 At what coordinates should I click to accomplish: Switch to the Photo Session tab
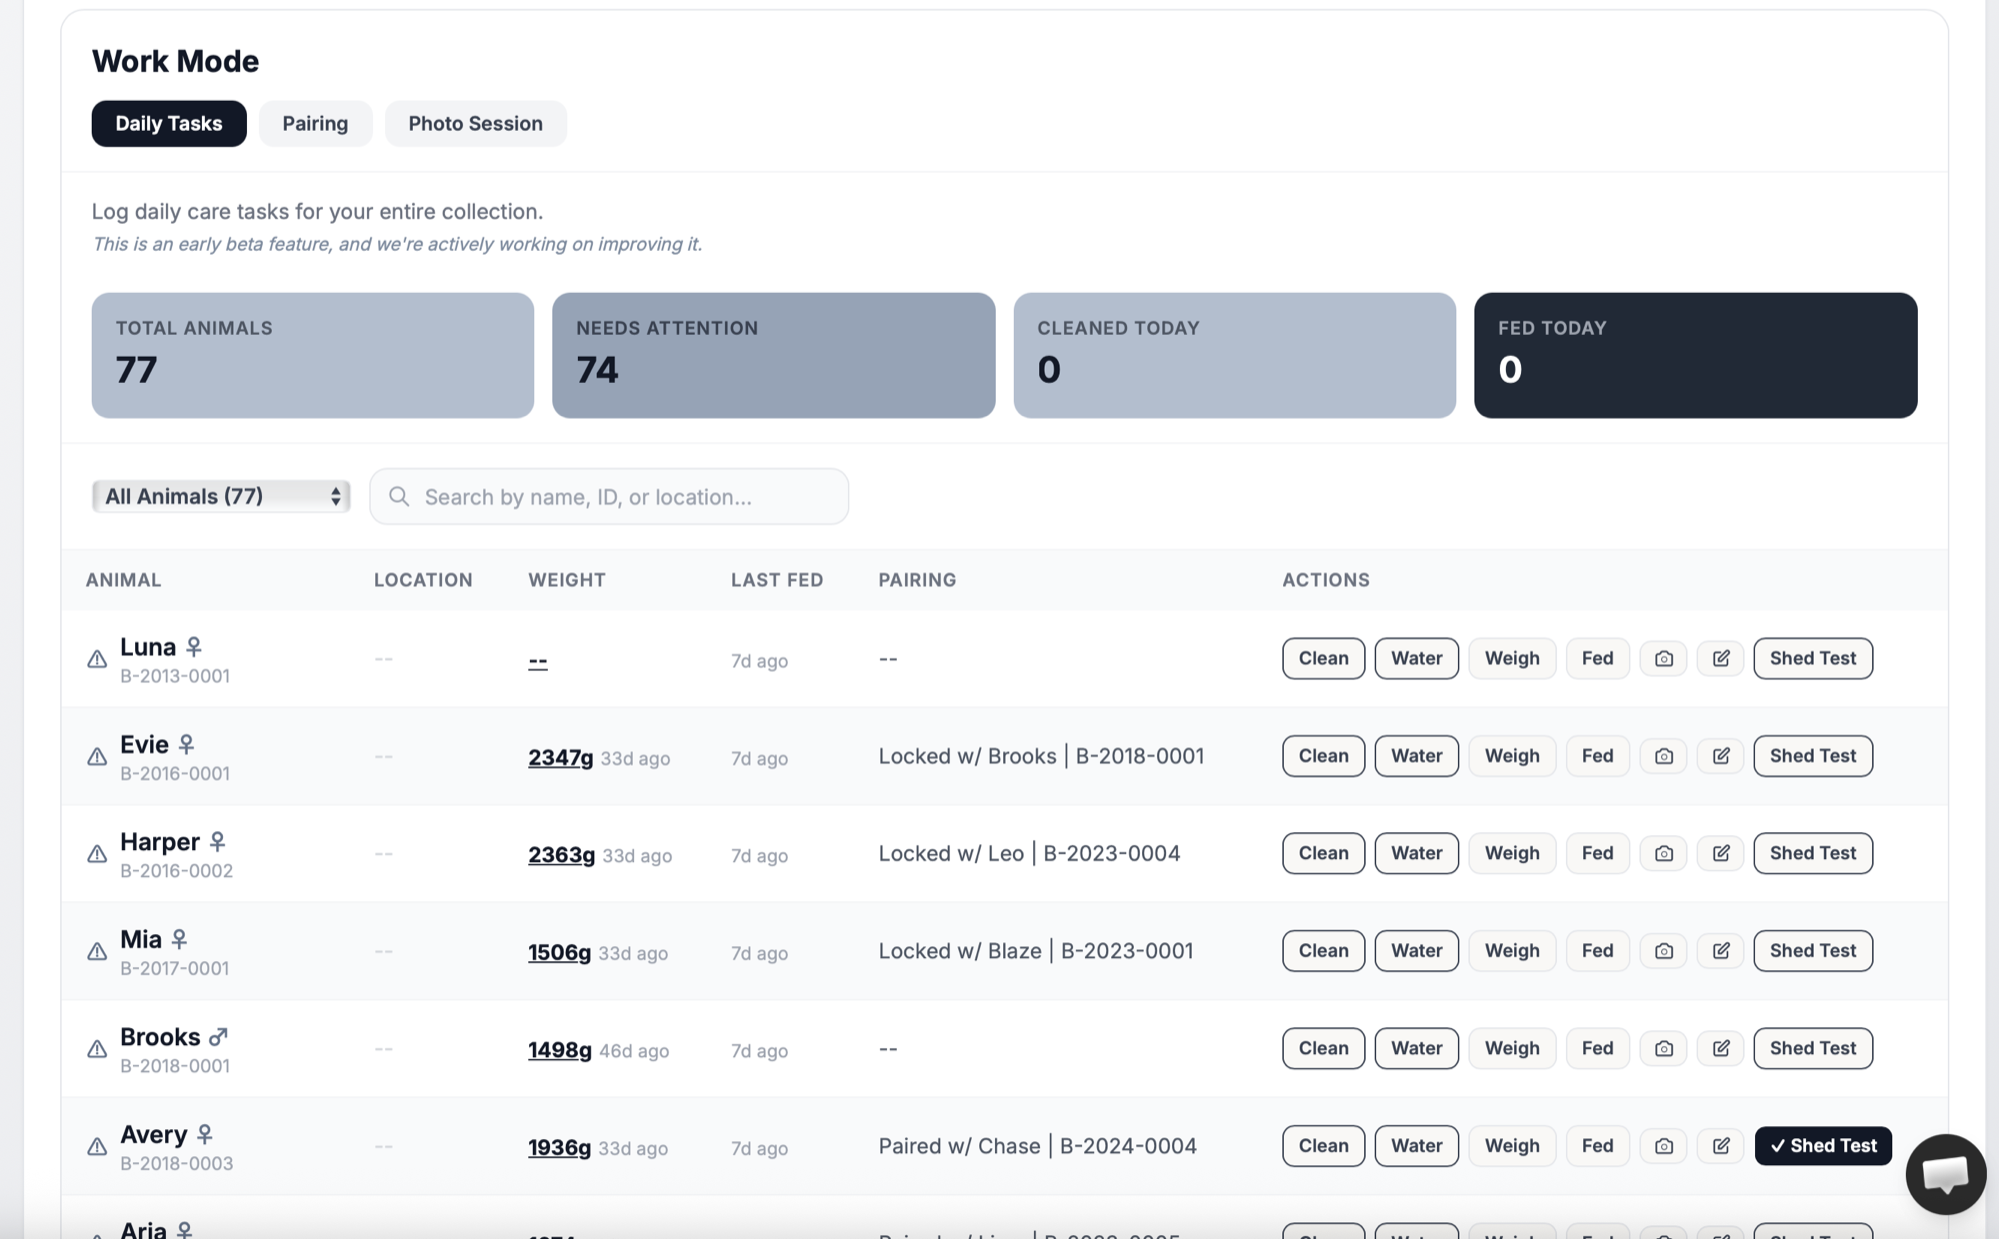tap(475, 123)
